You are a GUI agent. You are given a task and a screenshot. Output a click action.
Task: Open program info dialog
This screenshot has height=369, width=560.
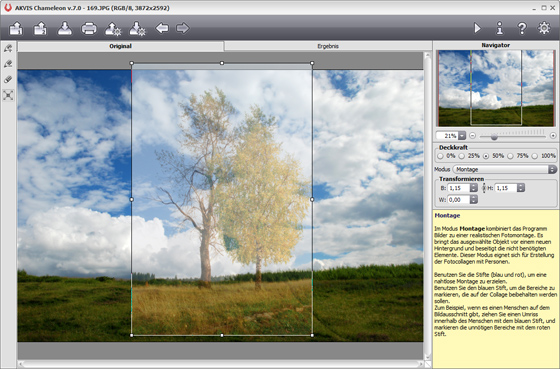(x=500, y=28)
